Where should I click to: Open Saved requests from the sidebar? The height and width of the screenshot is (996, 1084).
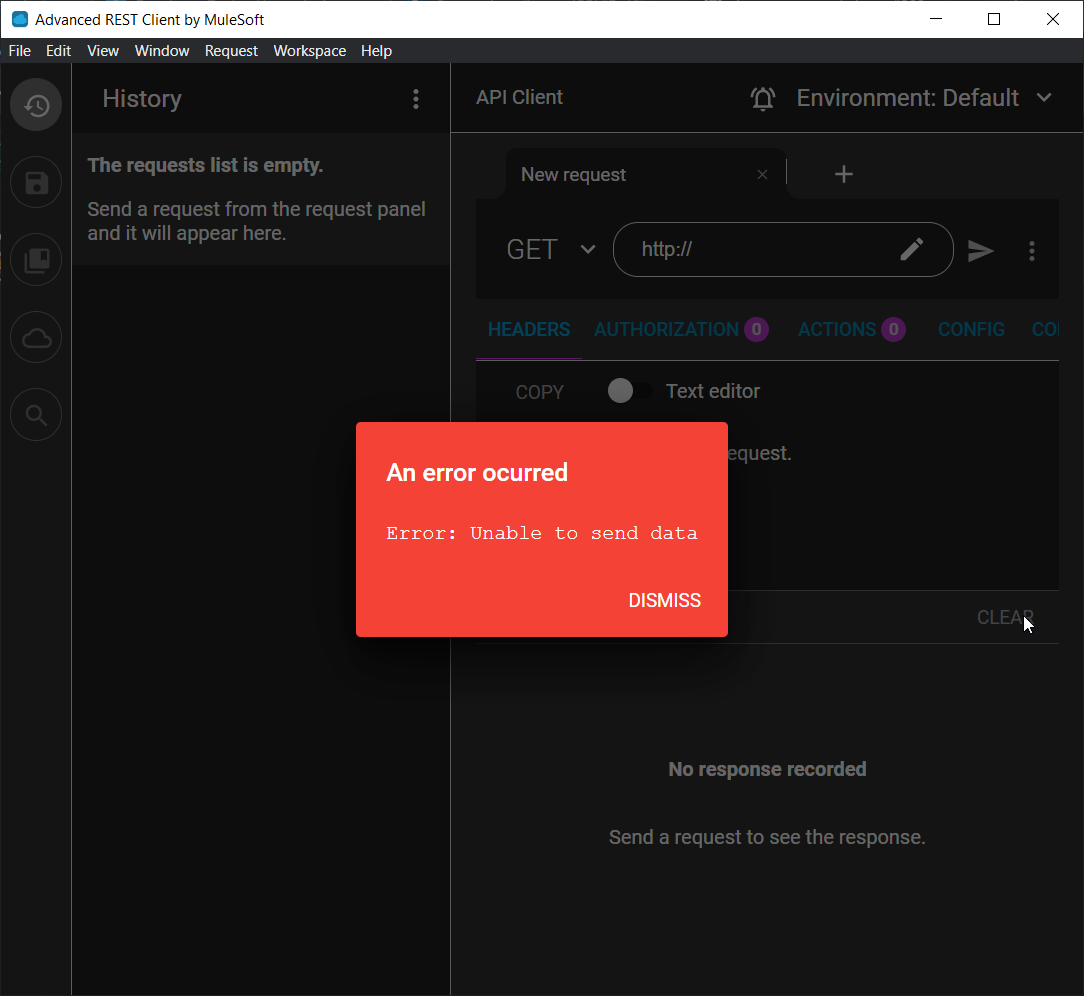[x=35, y=182]
